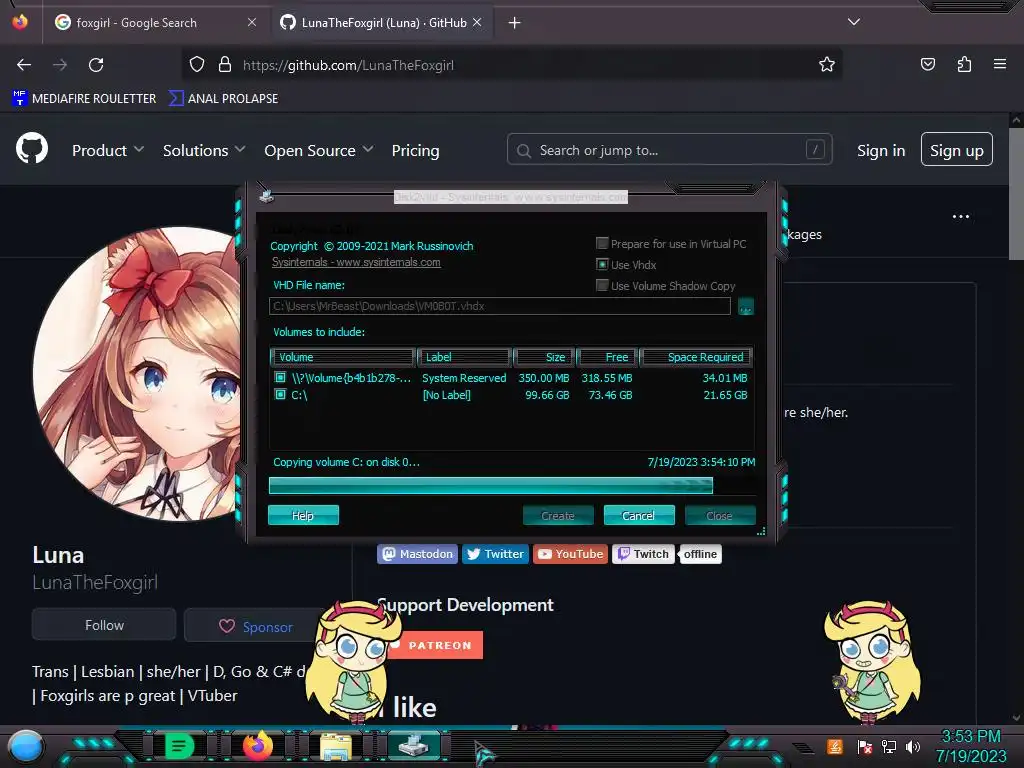
Task: Open the Twitter badge link
Action: click(x=496, y=554)
